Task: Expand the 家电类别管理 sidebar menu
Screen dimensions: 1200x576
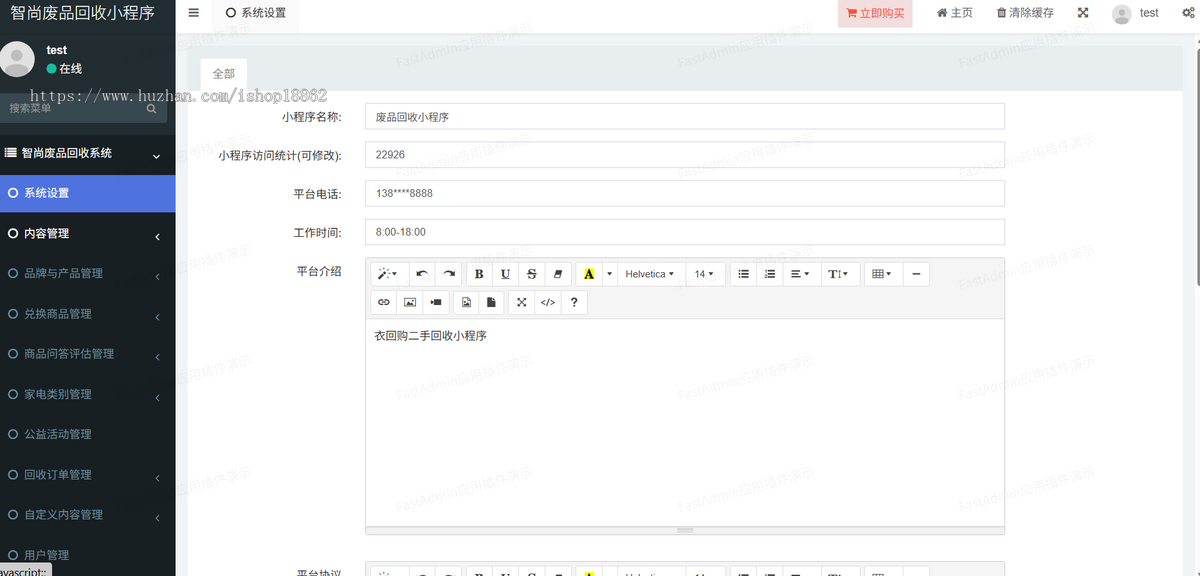Action: (x=87, y=394)
